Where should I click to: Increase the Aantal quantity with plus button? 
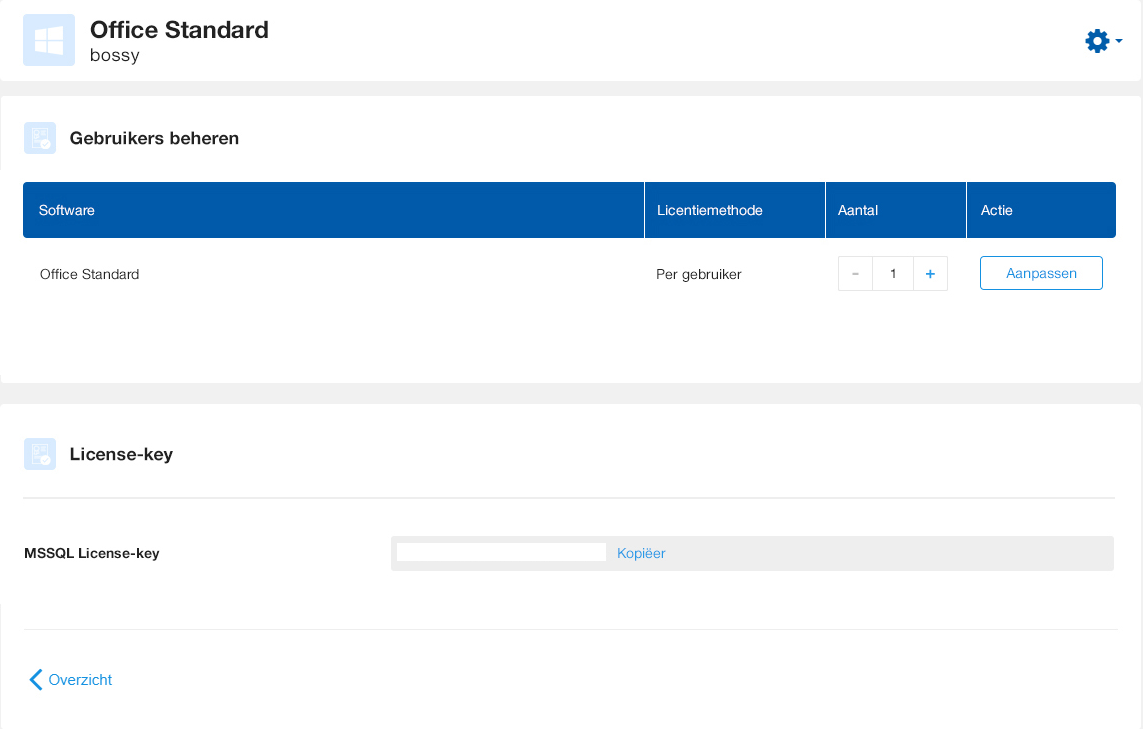tap(930, 273)
